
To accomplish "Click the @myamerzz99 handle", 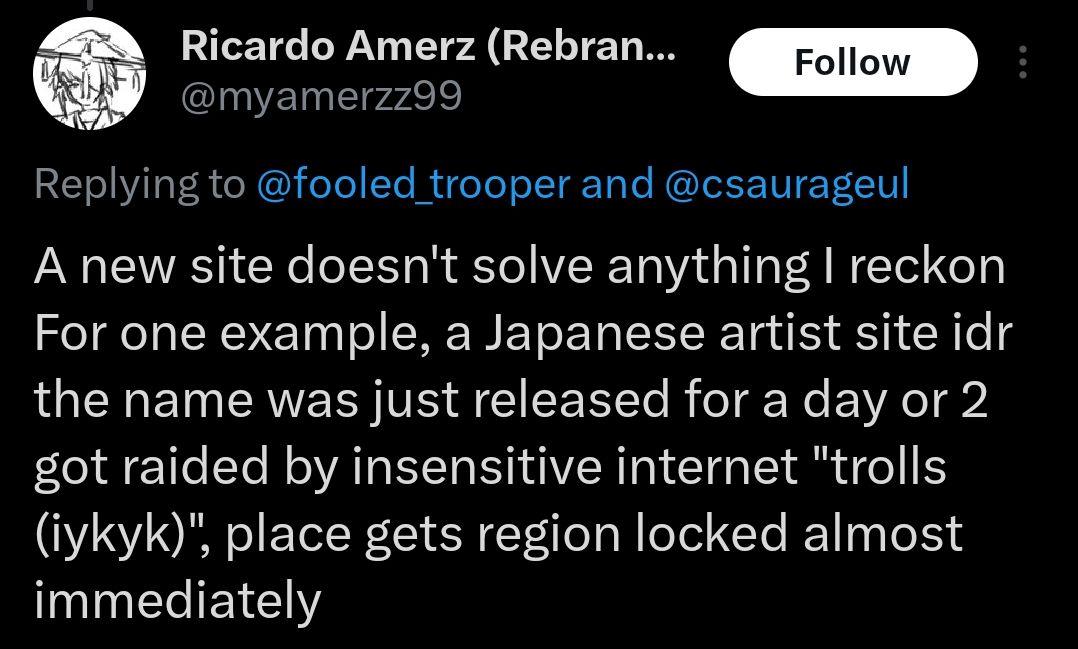I will tap(321, 97).
